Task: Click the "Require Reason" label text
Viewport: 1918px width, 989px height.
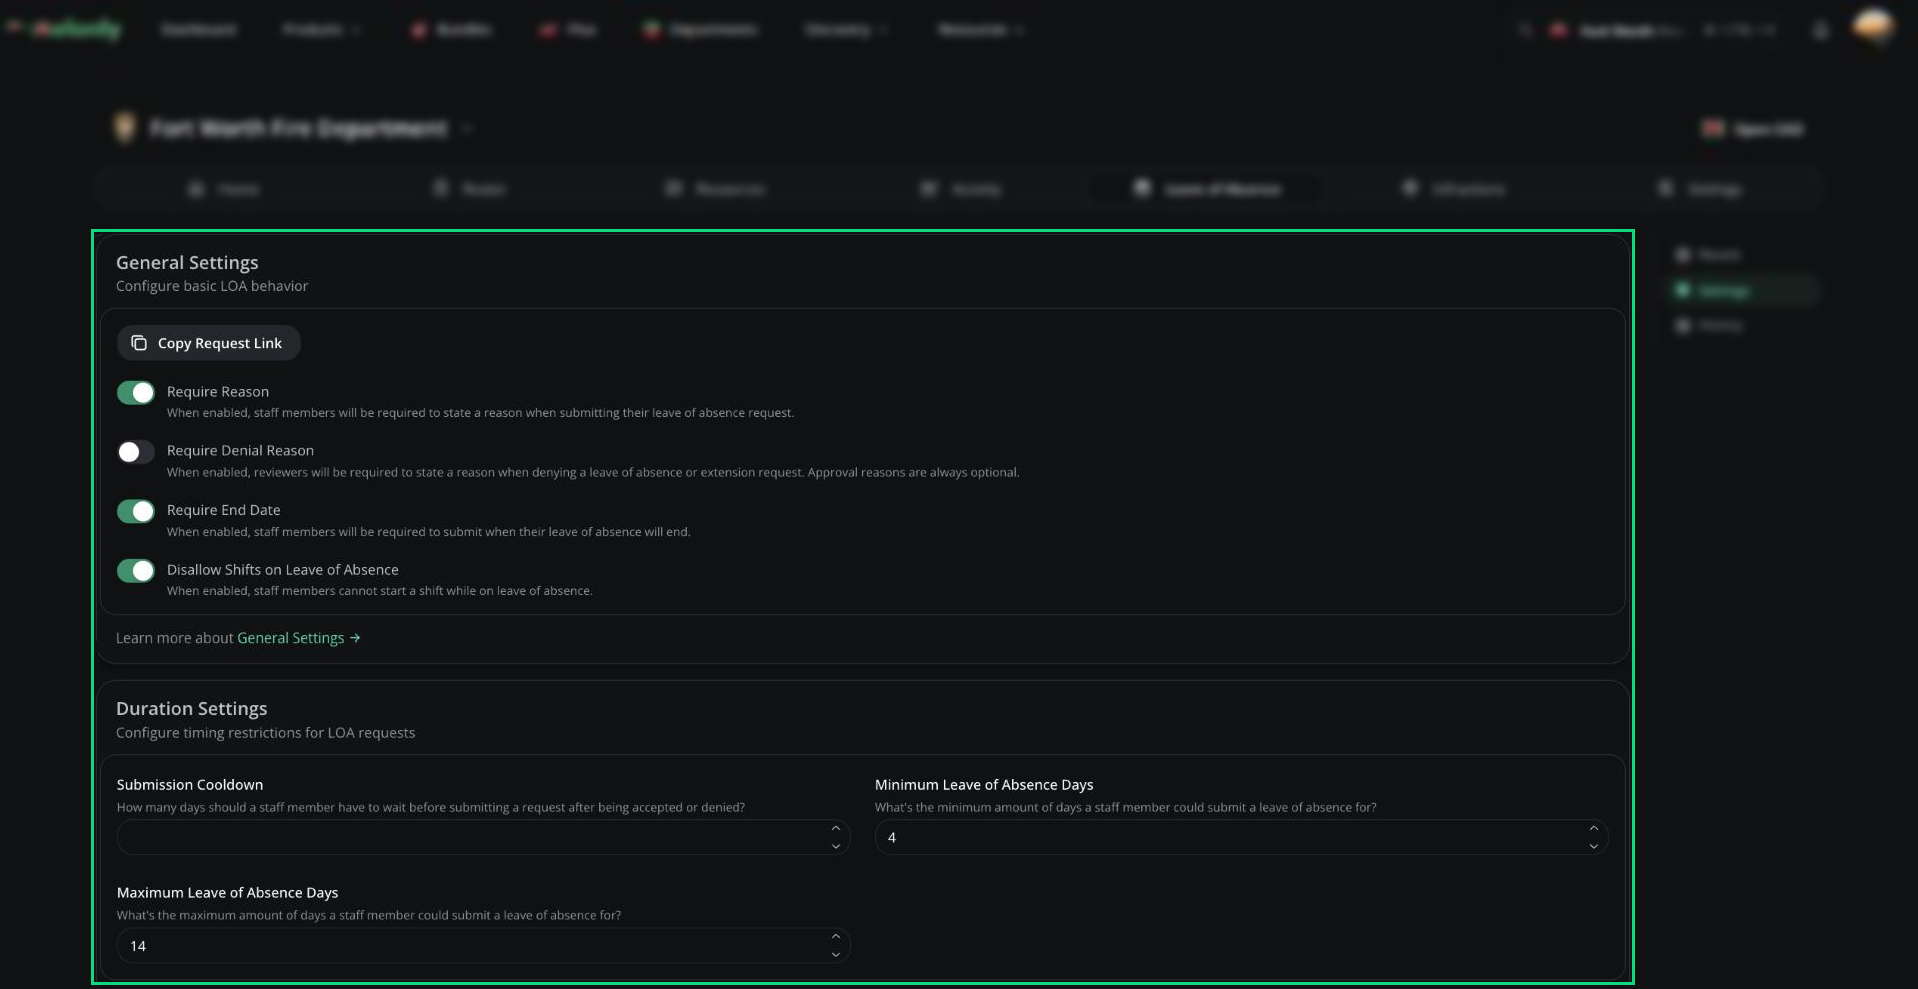Action: [x=218, y=392]
